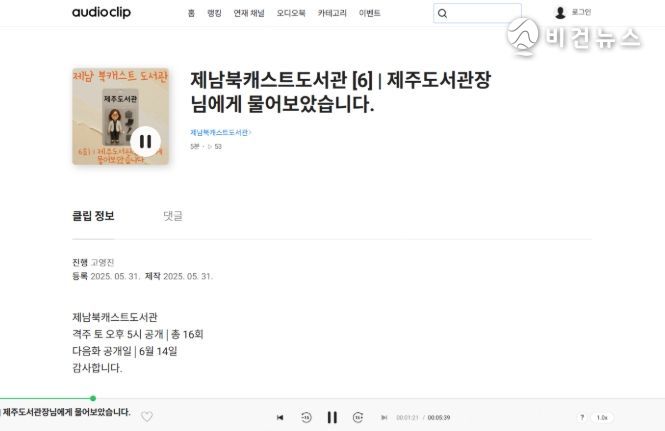665x431 pixels.
Task: Open the 카테고리 menu
Action: pos(332,13)
